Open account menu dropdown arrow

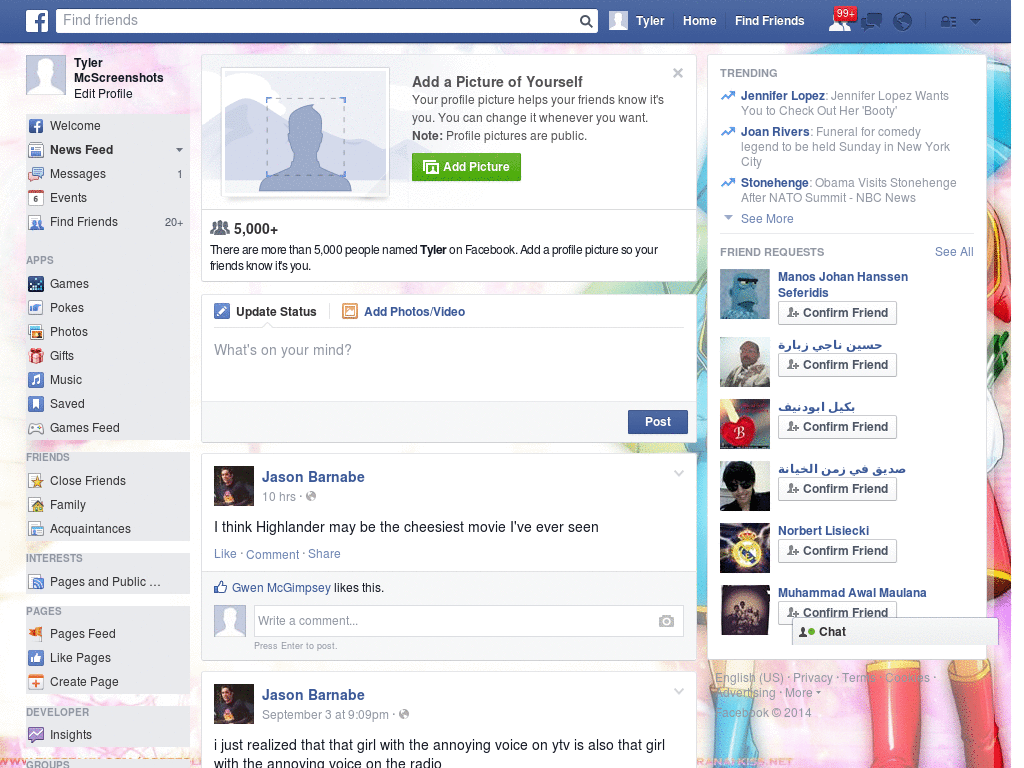pos(975,21)
